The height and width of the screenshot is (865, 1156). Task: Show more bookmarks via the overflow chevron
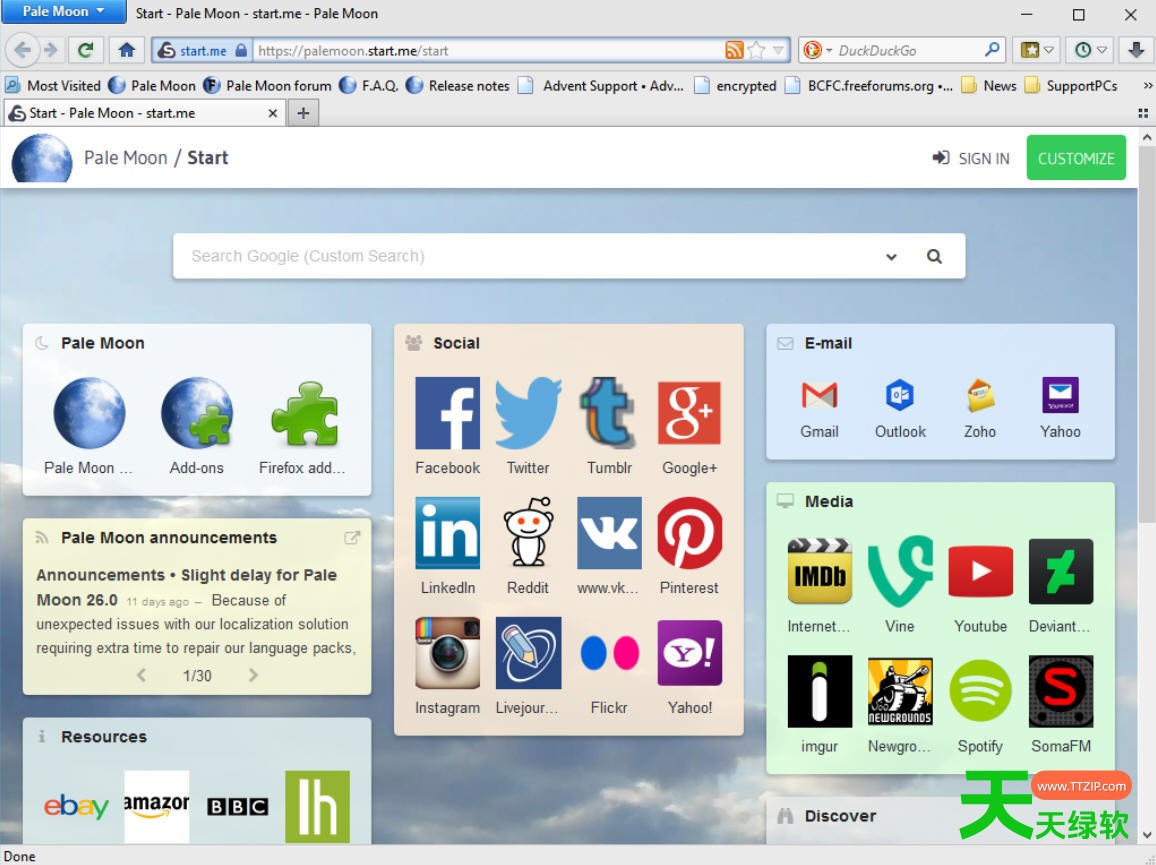tap(1147, 86)
